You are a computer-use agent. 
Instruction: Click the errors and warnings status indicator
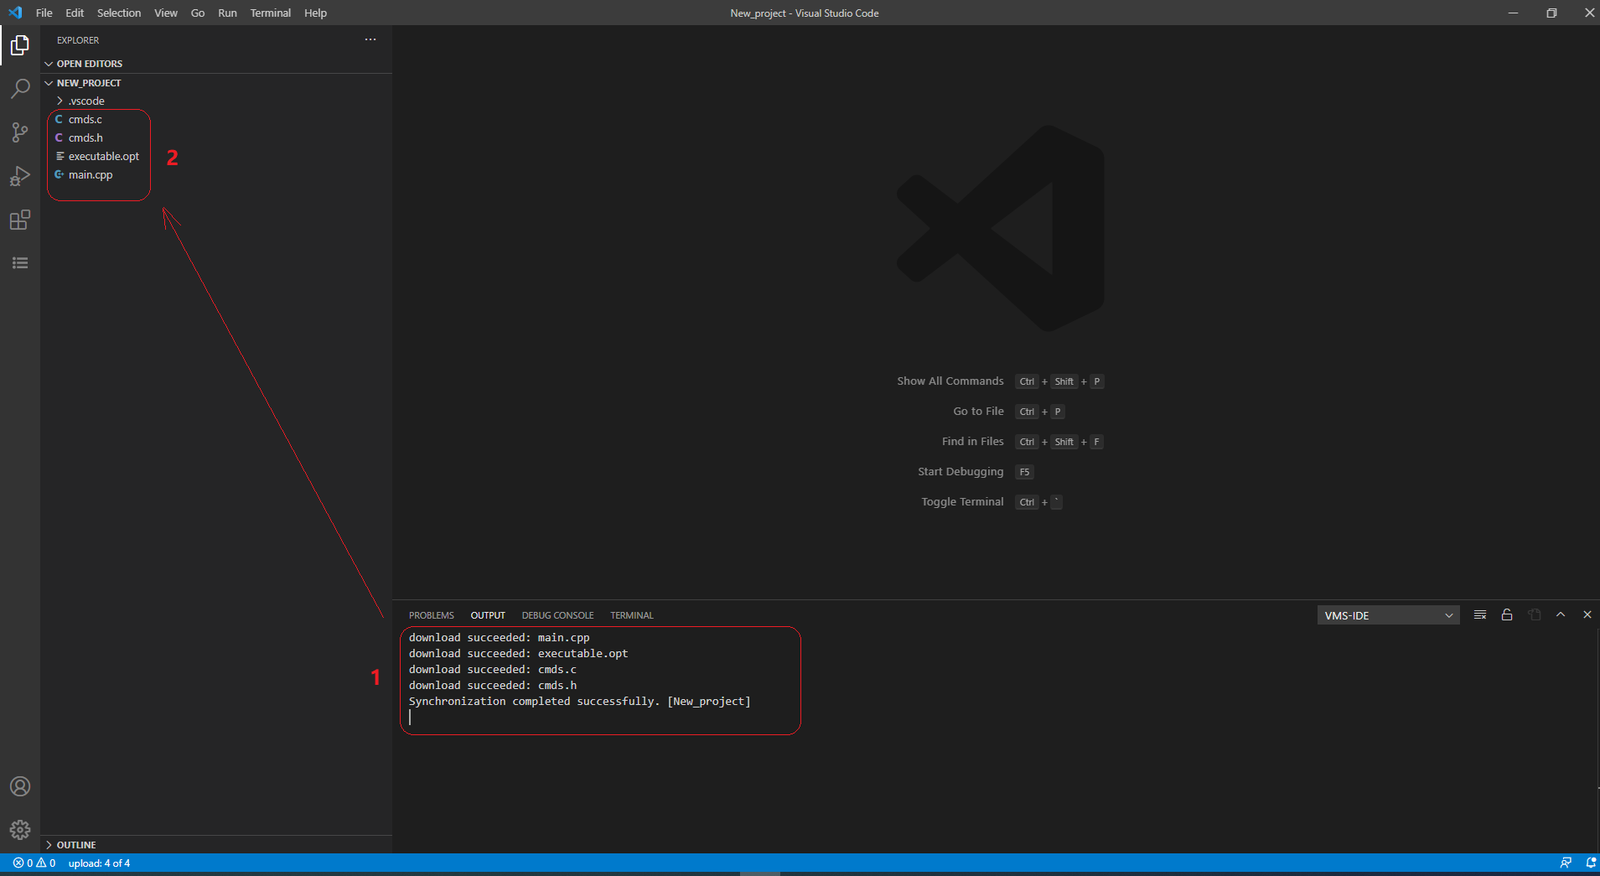click(x=34, y=863)
